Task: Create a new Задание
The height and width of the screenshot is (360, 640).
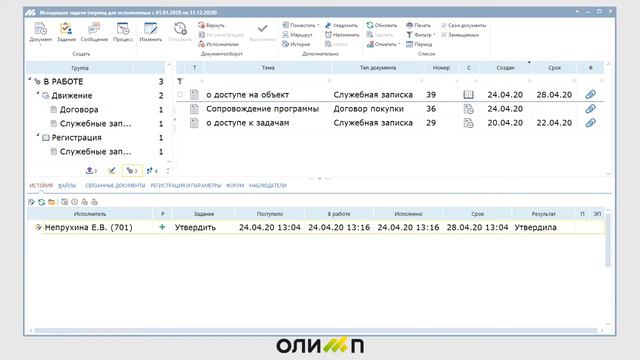Action: [x=66, y=32]
